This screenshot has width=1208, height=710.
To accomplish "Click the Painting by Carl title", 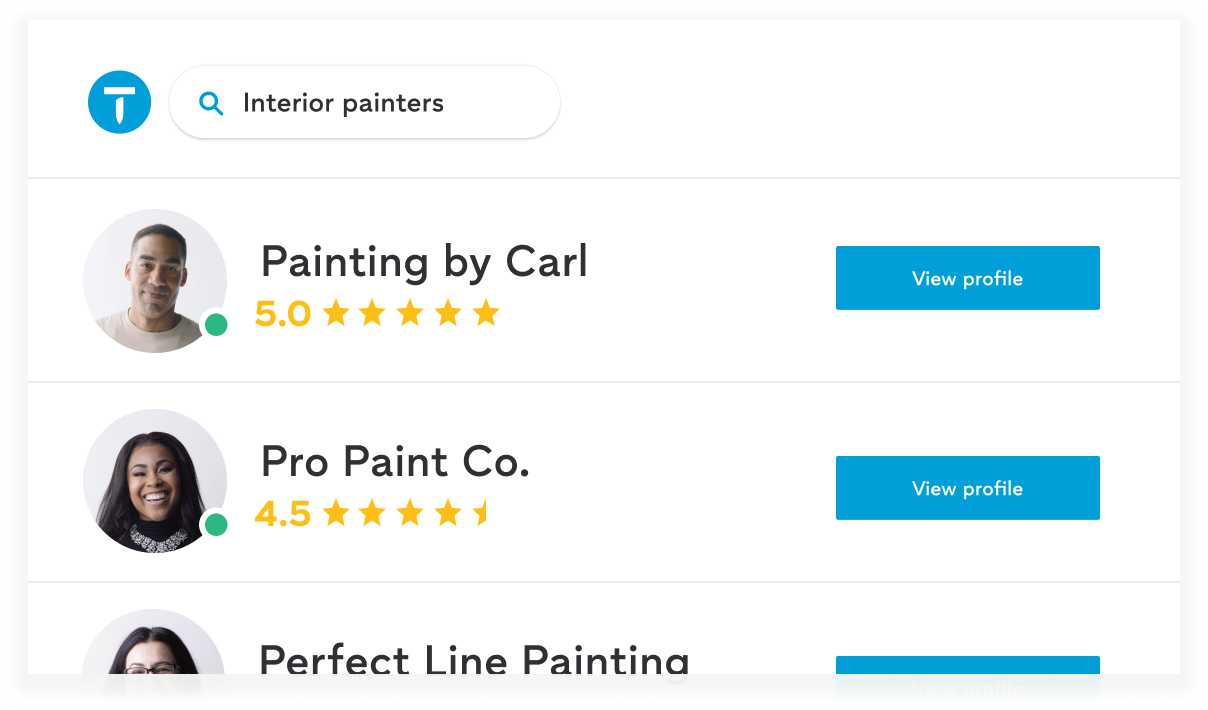I will click(x=424, y=262).
